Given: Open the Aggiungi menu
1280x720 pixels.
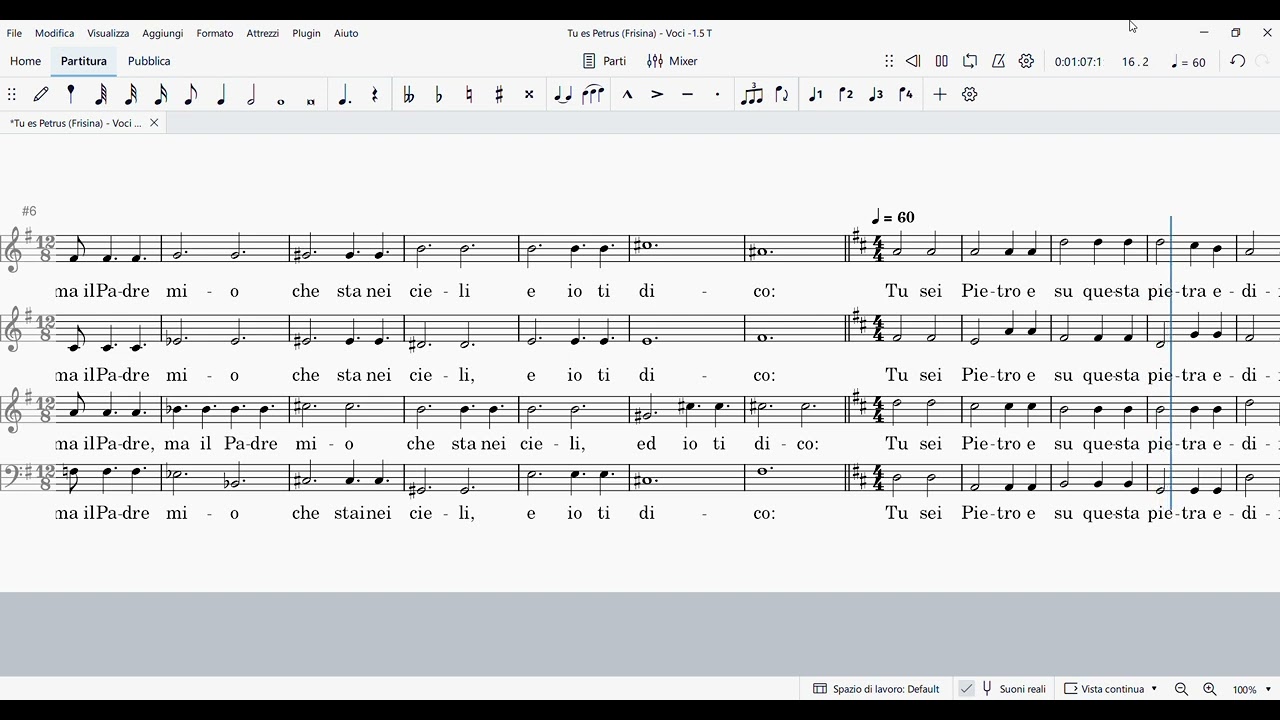Looking at the screenshot, I should [163, 33].
